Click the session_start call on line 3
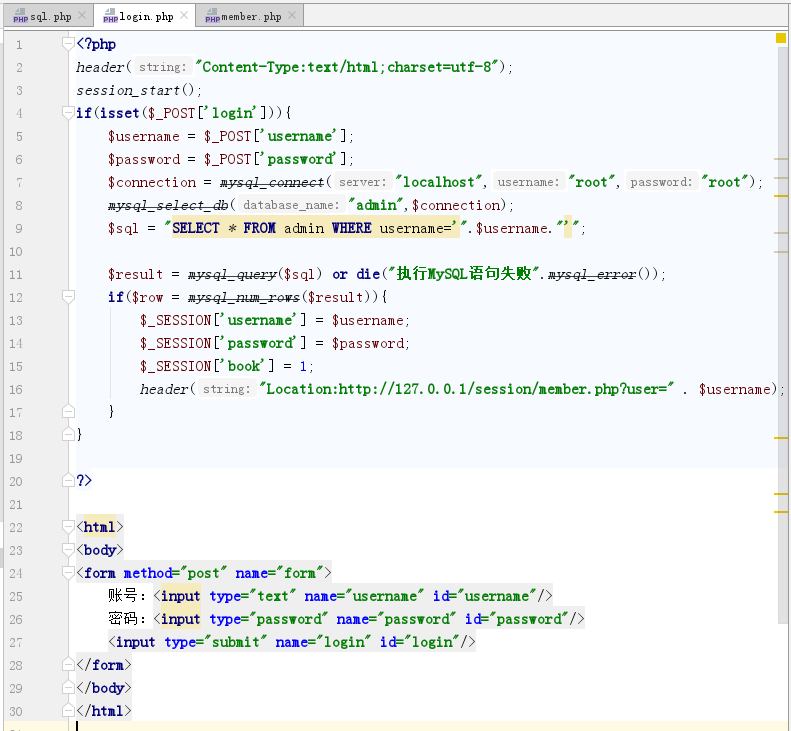The height and width of the screenshot is (731, 791). [x=128, y=90]
